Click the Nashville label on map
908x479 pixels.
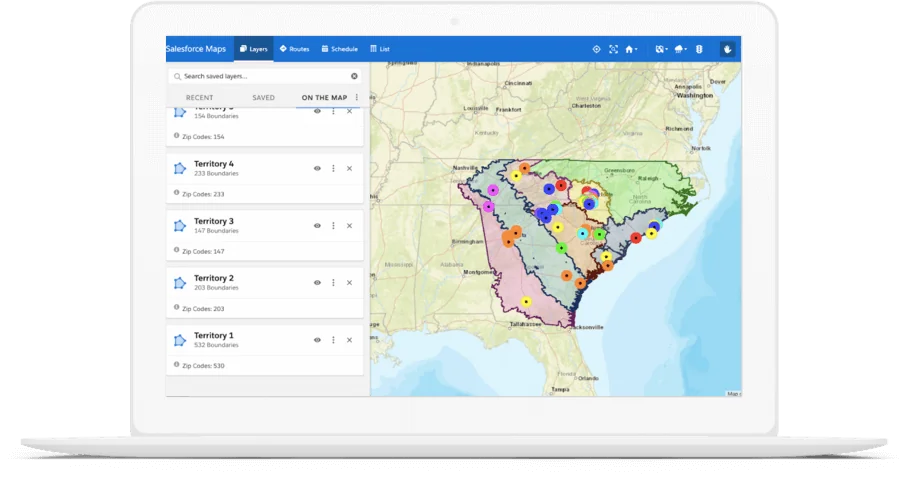click(x=465, y=168)
